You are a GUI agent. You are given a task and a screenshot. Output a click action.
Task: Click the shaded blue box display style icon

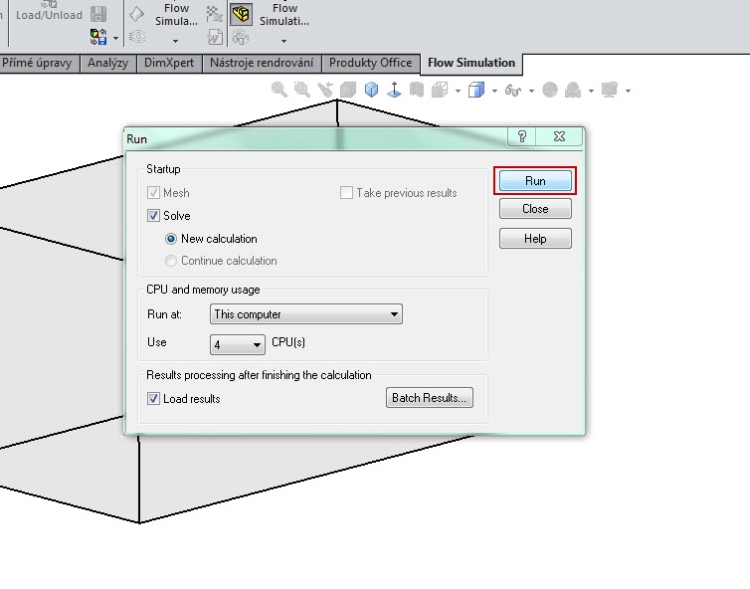pos(476,89)
